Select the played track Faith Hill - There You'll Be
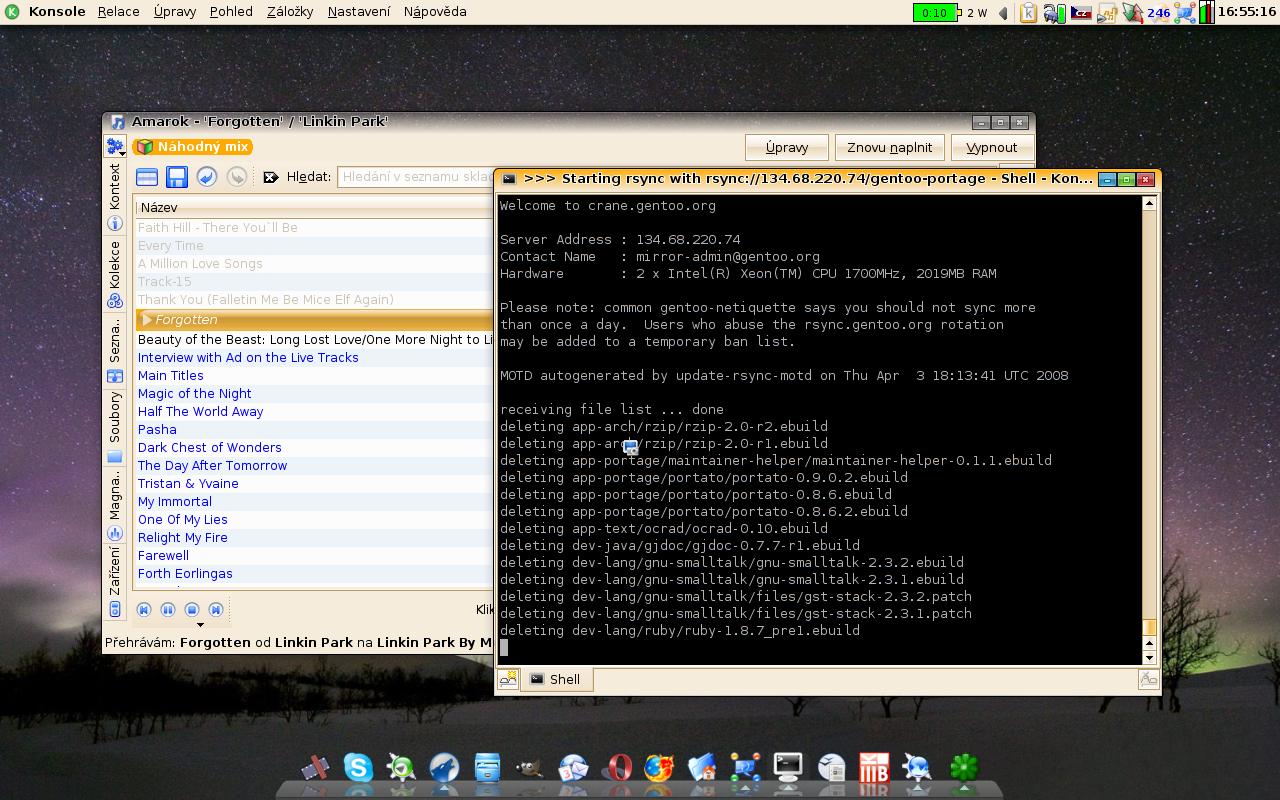 [314, 228]
